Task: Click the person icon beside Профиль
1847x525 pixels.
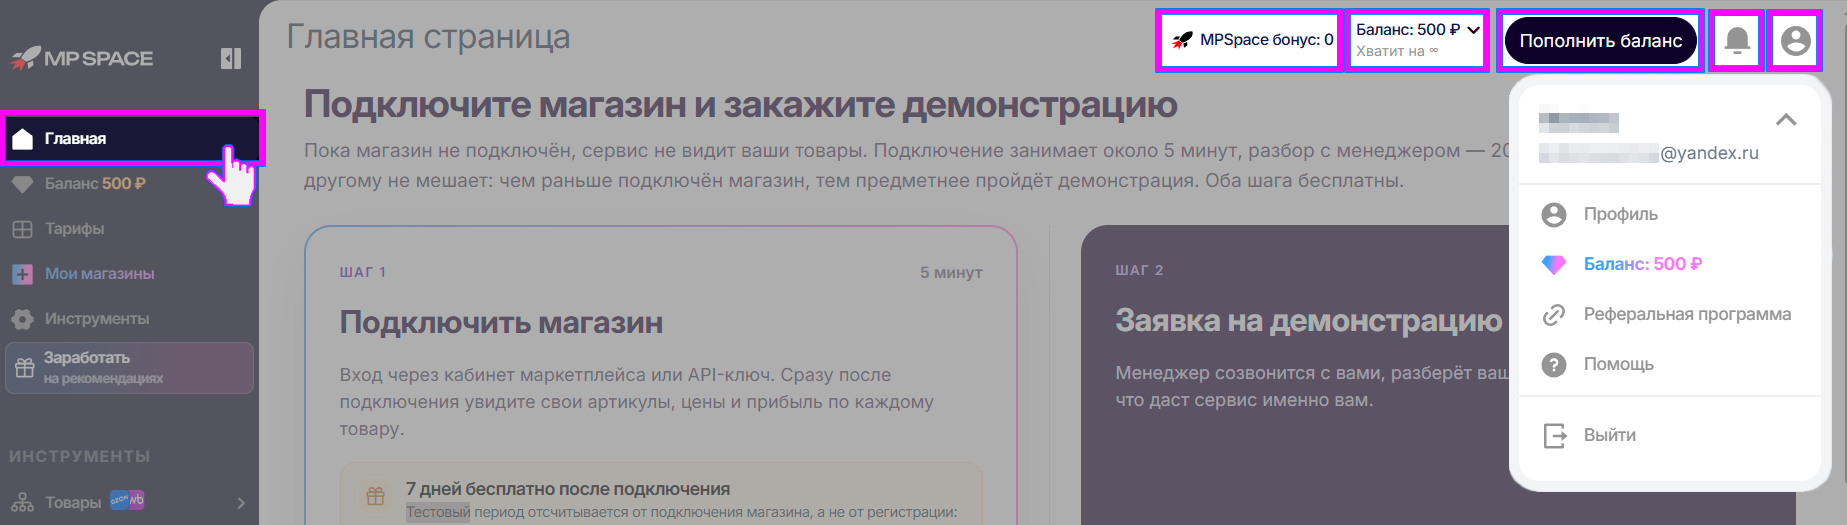Action: 1554,214
